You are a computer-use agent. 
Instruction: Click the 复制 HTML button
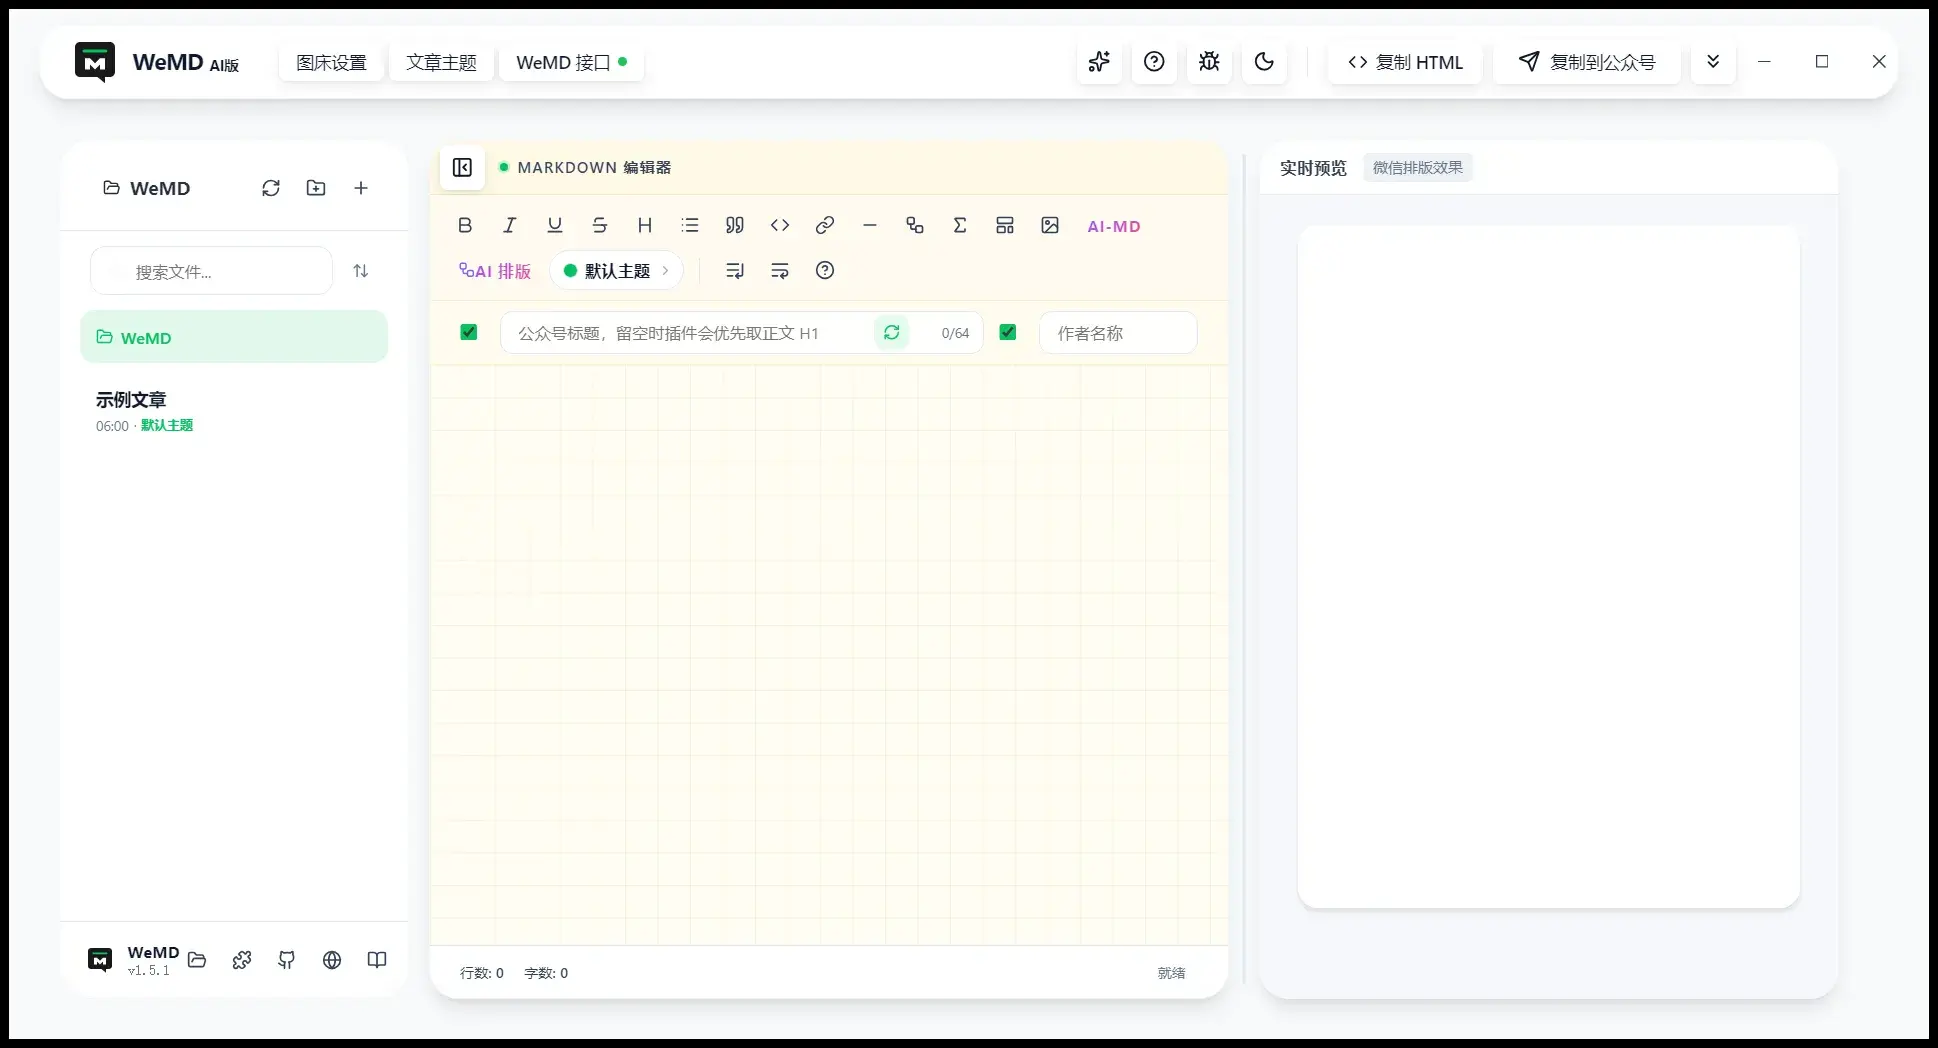pos(1405,63)
